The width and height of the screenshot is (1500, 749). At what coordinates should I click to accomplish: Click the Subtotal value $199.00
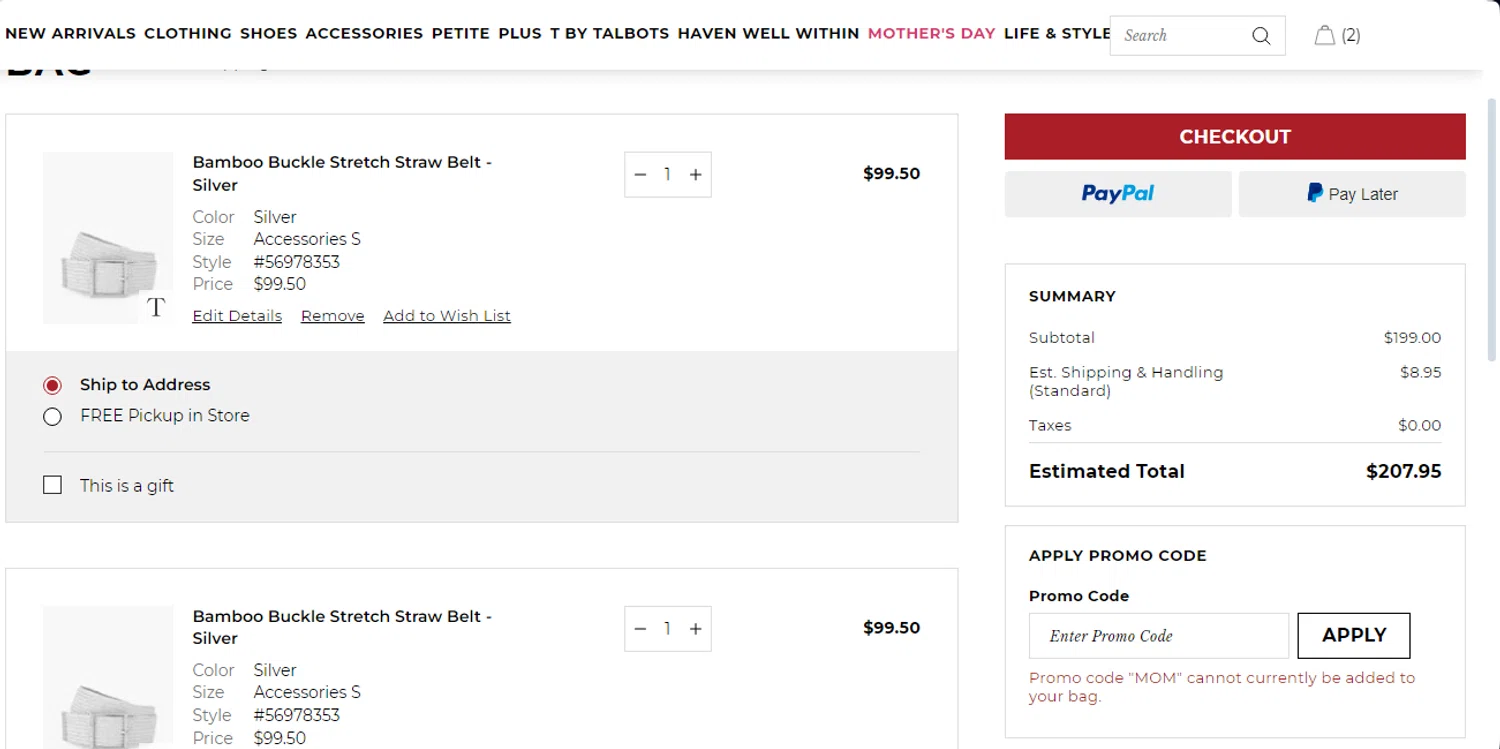tap(1412, 338)
